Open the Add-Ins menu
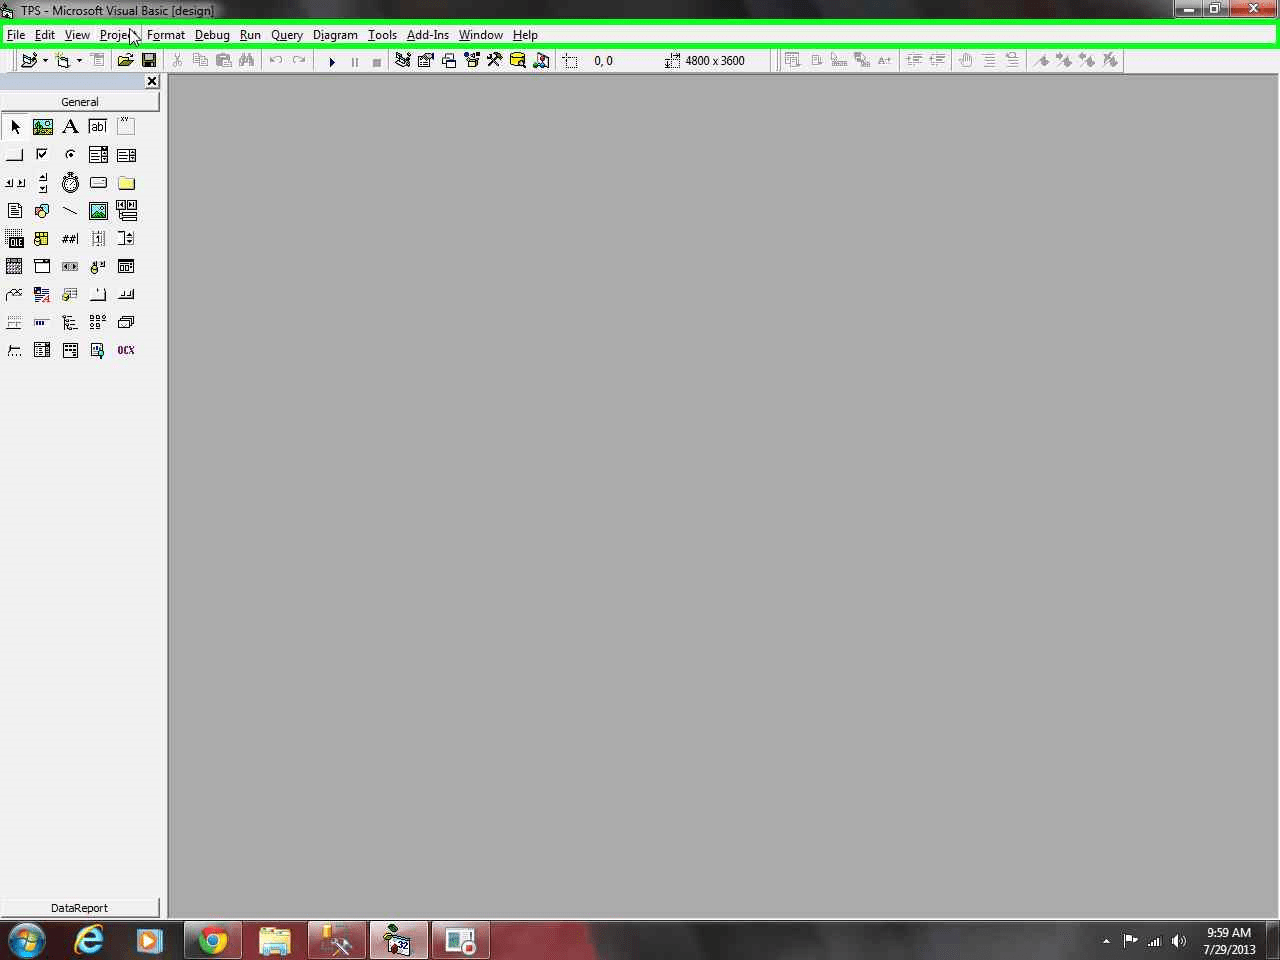 click(x=428, y=35)
